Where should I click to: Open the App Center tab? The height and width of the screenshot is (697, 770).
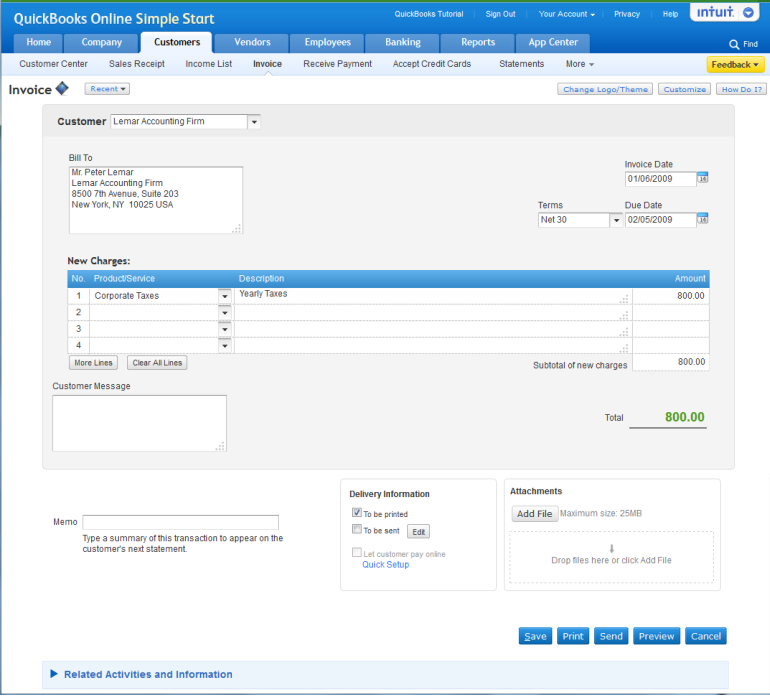click(x=553, y=43)
